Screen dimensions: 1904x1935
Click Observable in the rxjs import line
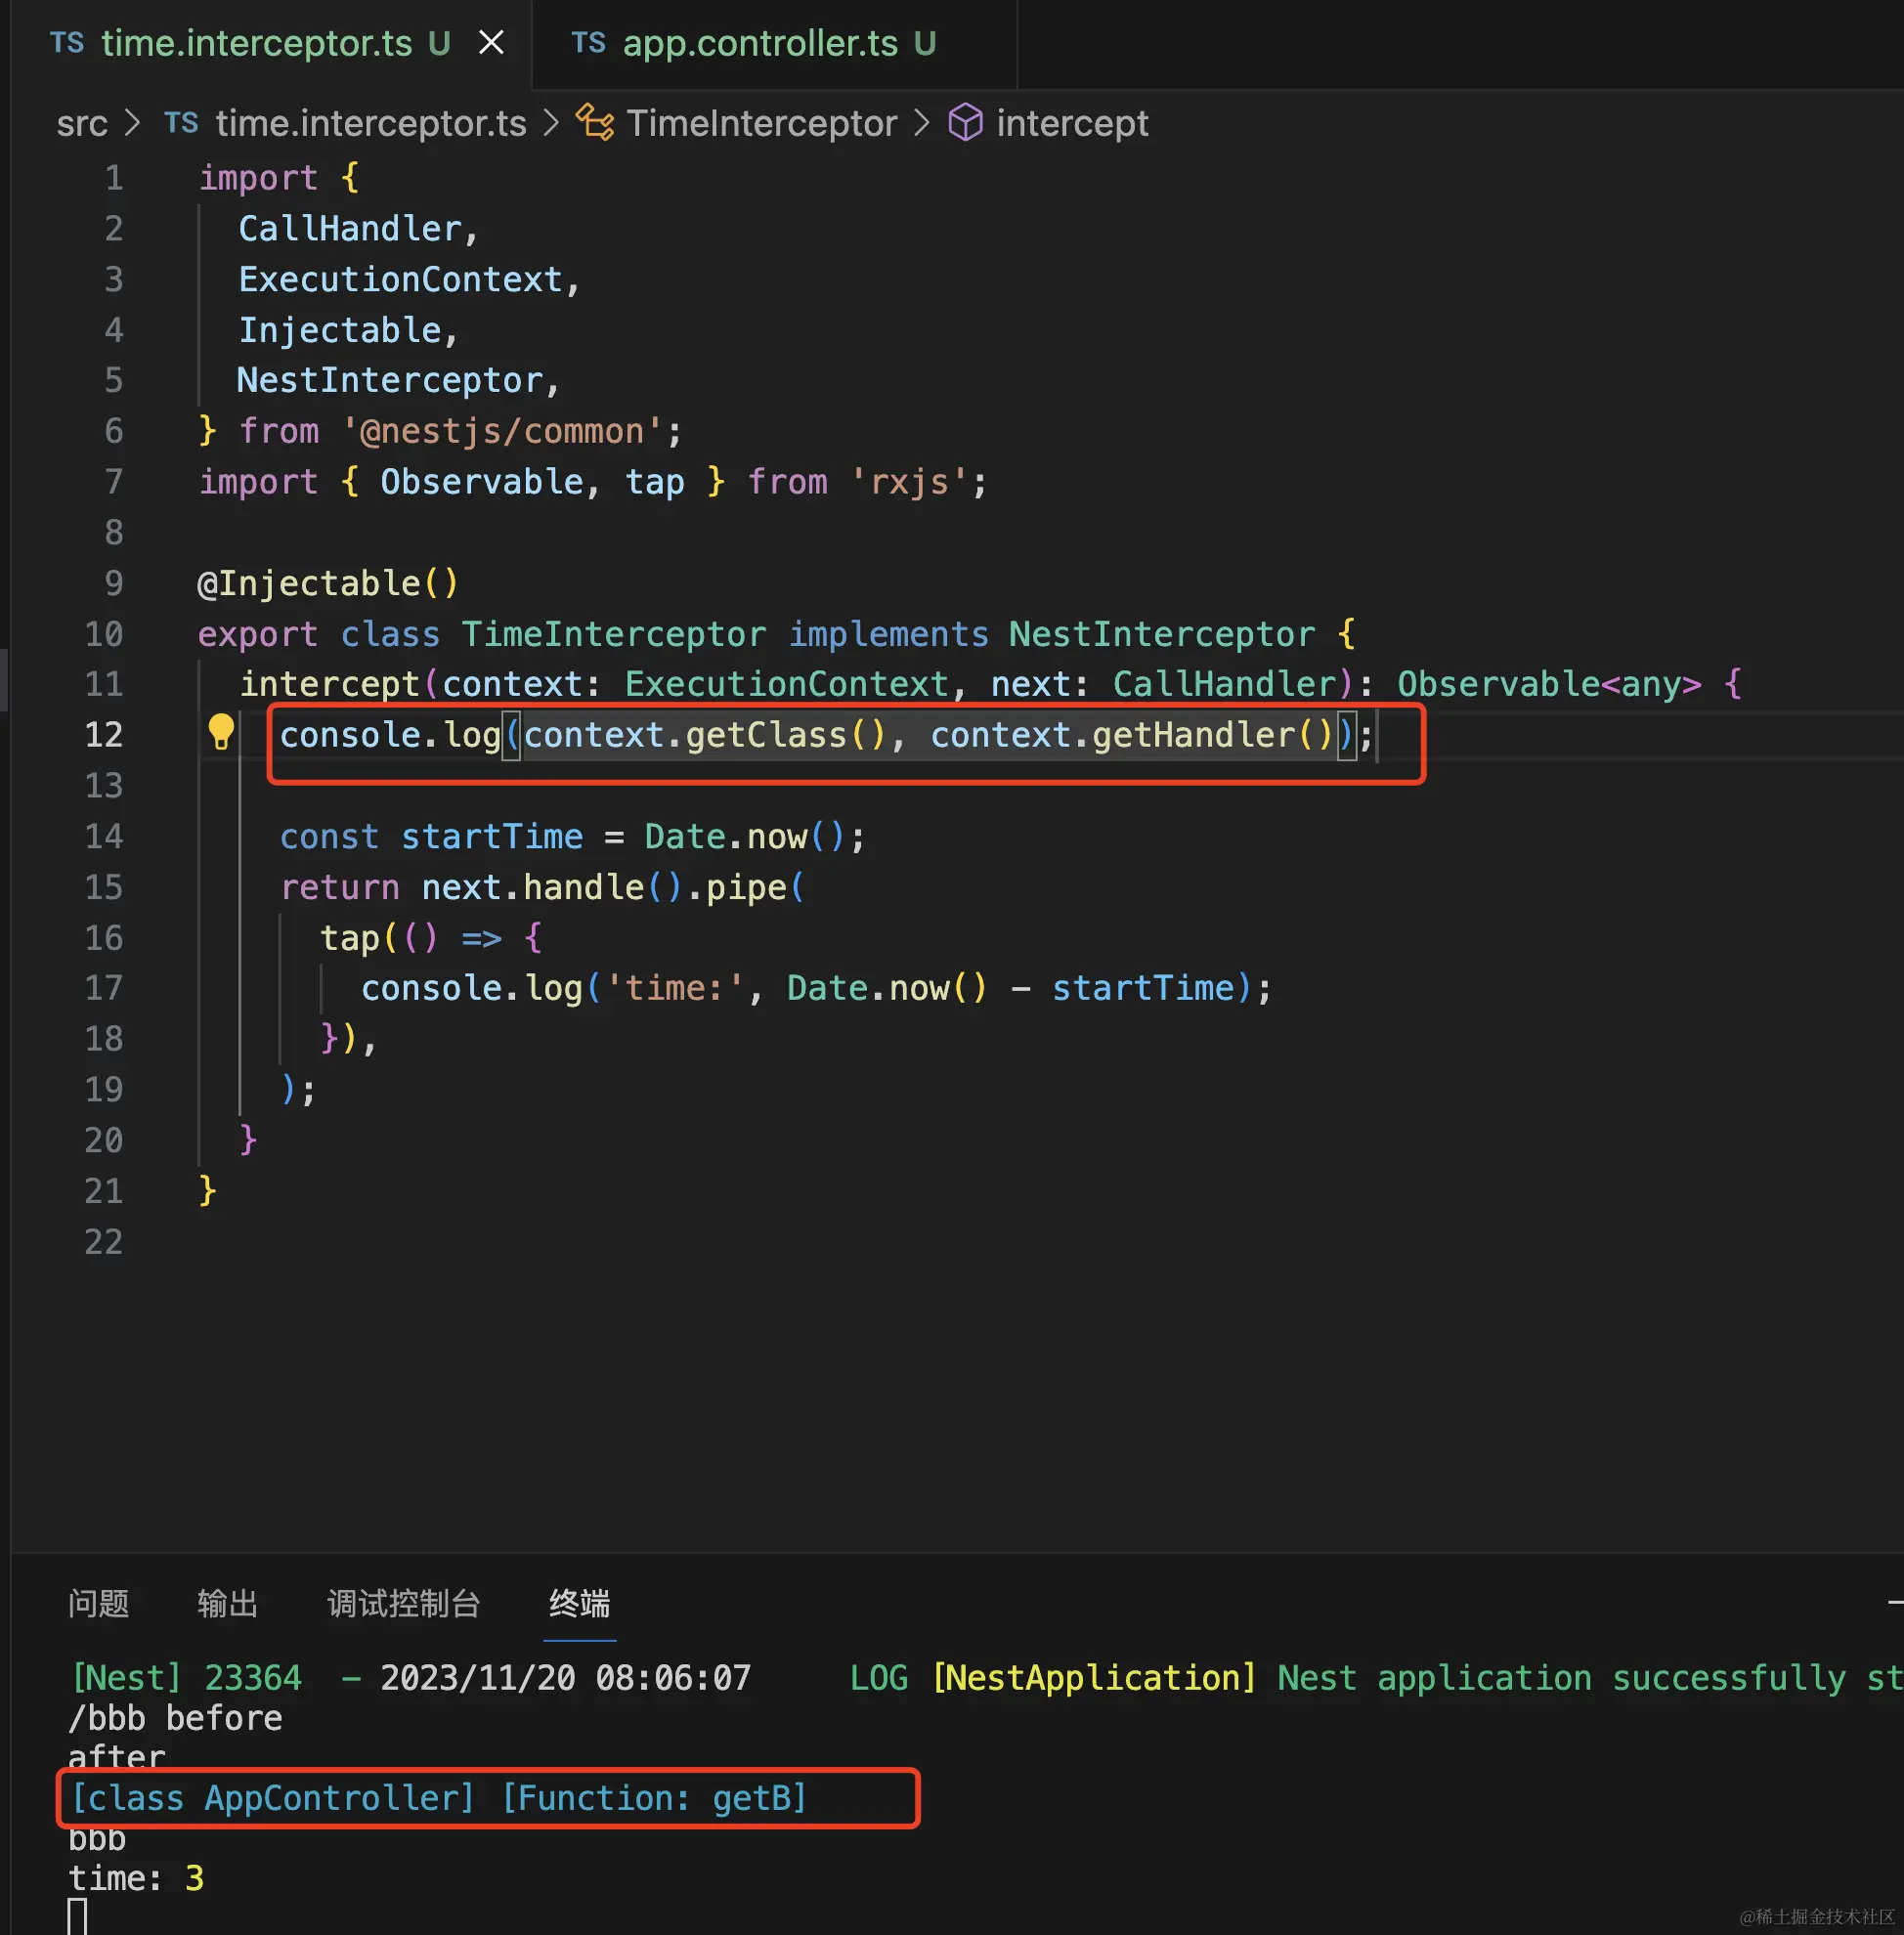[481, 482]
